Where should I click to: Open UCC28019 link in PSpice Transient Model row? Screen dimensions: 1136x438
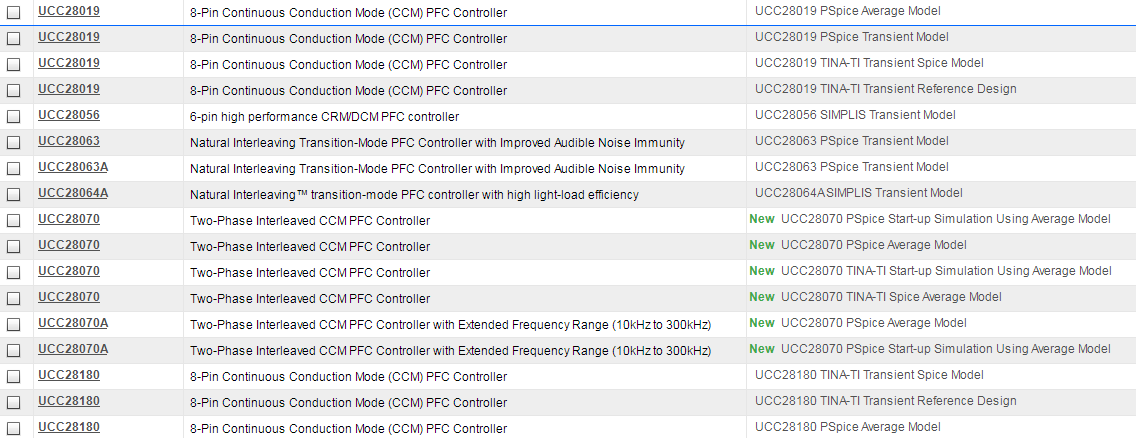point(69,37)
